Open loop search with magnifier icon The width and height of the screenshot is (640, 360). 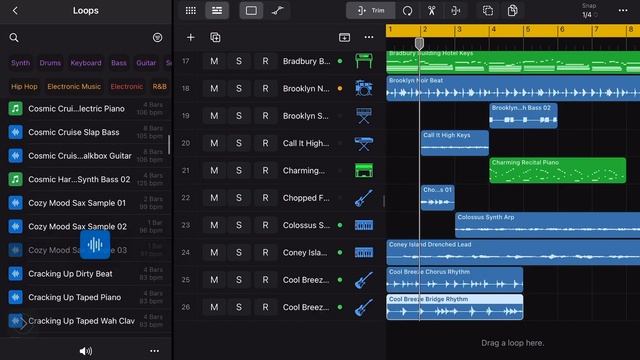pos(14,38)
